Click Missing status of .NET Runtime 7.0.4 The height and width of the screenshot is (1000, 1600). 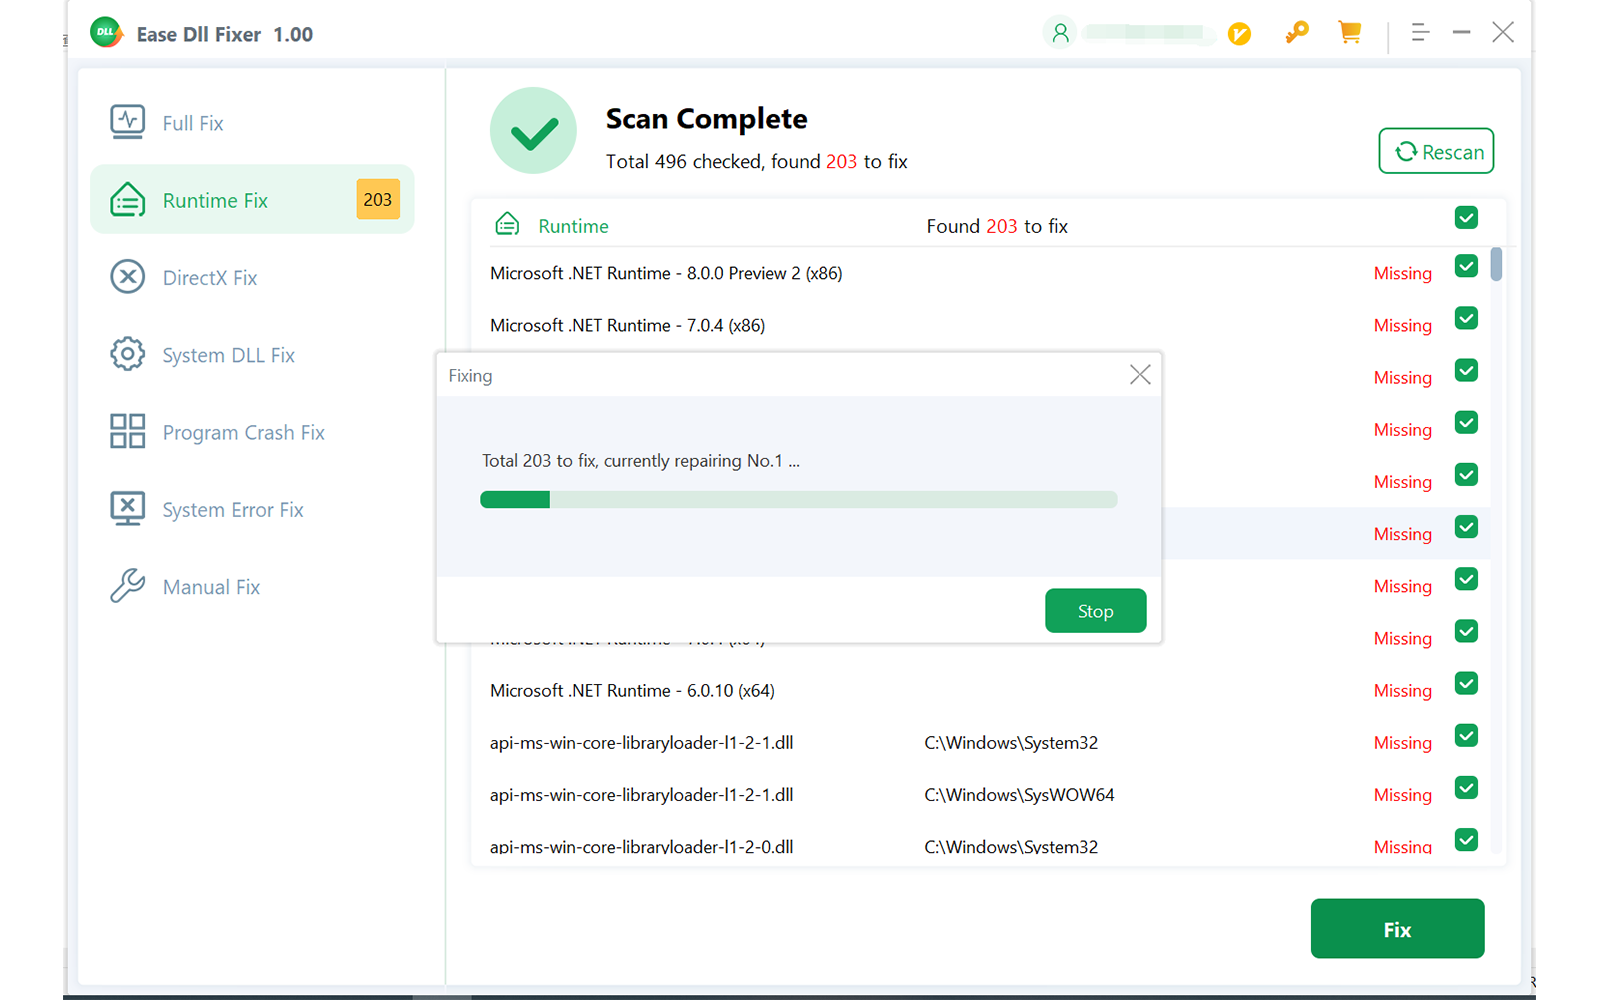[x=1402, y=325]
